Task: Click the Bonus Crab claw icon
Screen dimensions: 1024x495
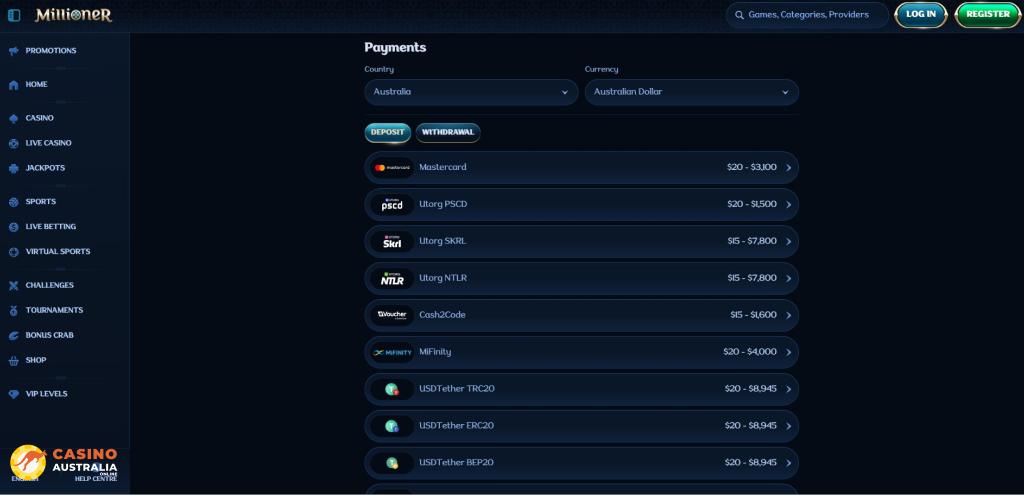Action: click(14, 336)
